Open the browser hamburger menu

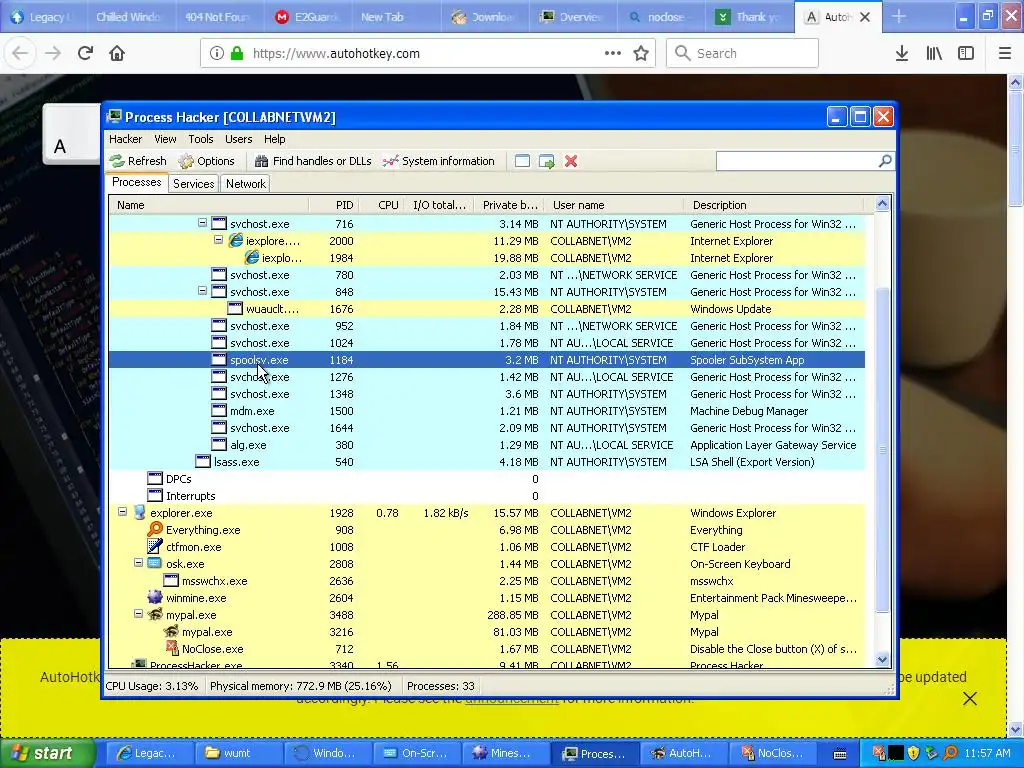(x=1004, y=53)
